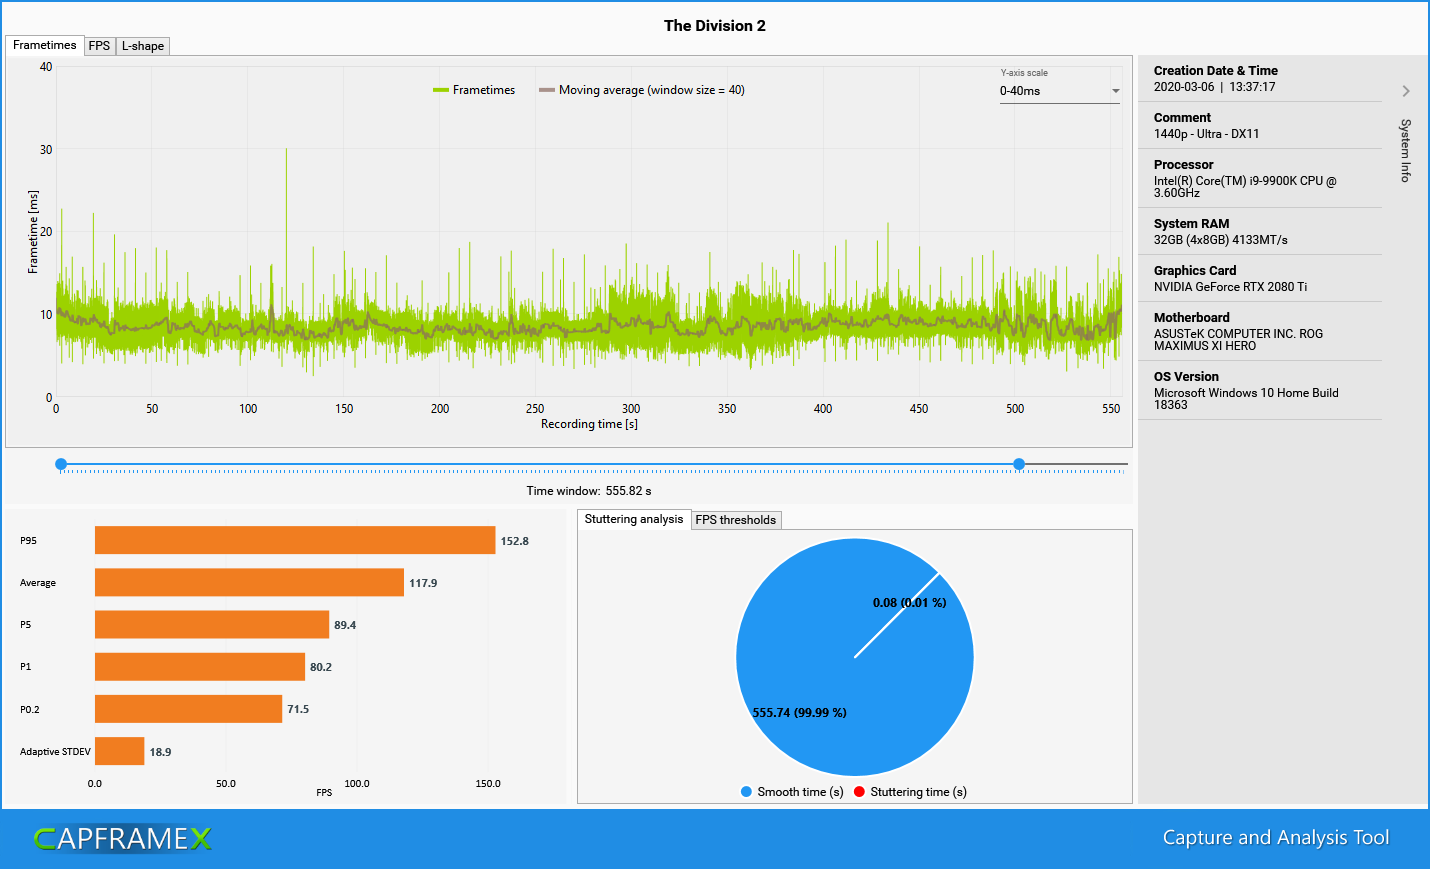Open the Y-axis scale dropdown
Image resolution: width=1430 pixels, height=869 pixels.
[1059, 91]
